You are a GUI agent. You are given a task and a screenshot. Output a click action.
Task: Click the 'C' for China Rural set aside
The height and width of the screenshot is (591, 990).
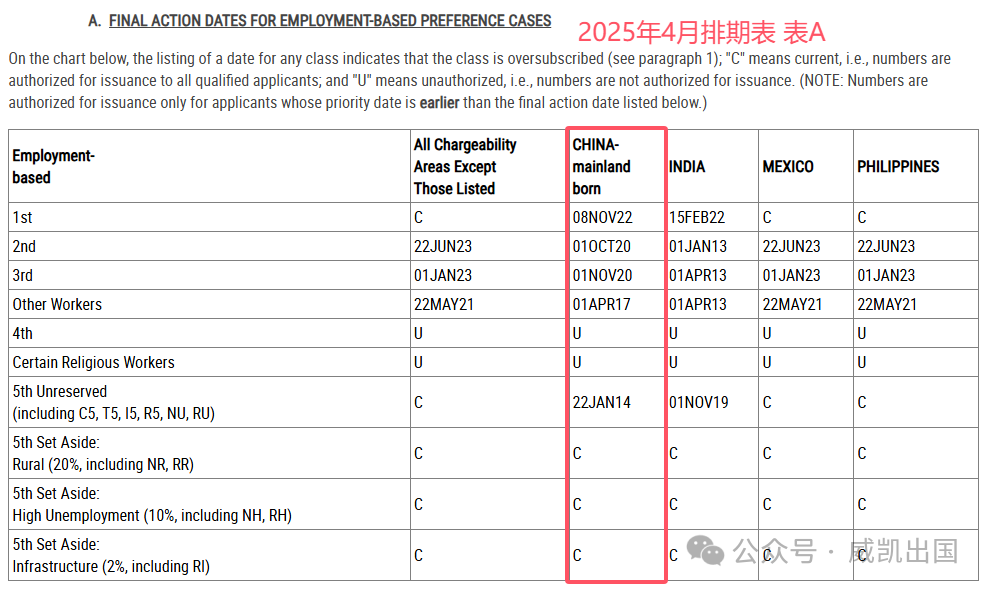click(577, 453)
